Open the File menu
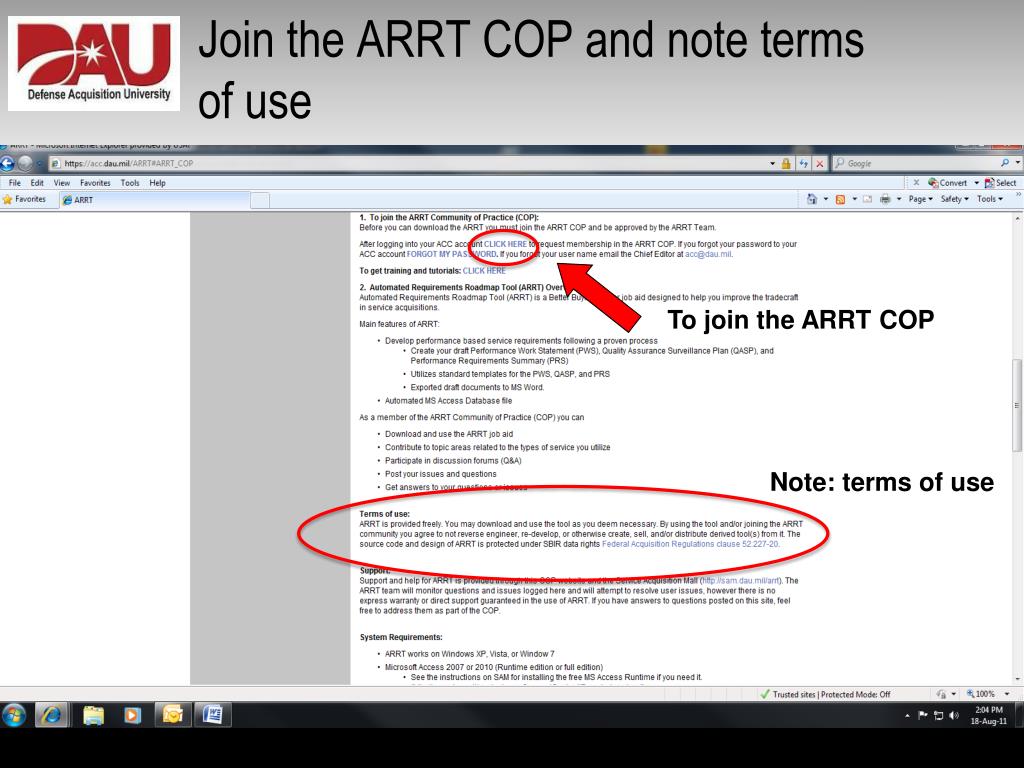 pos(14,183)
